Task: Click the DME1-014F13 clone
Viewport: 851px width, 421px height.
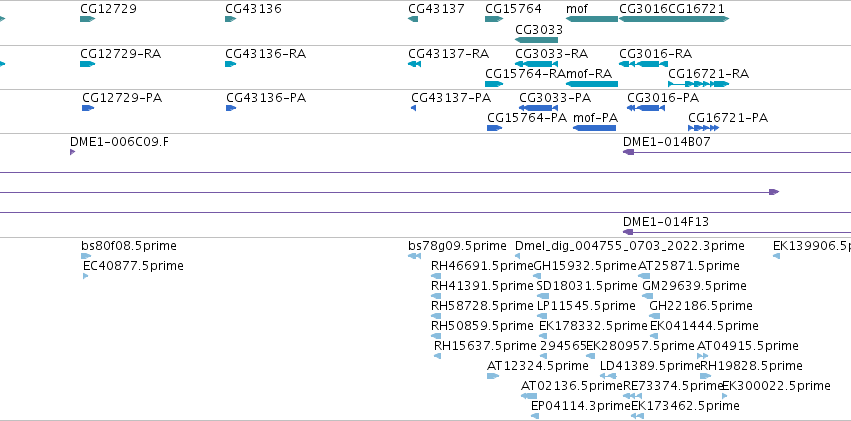Action: [737, 232]
